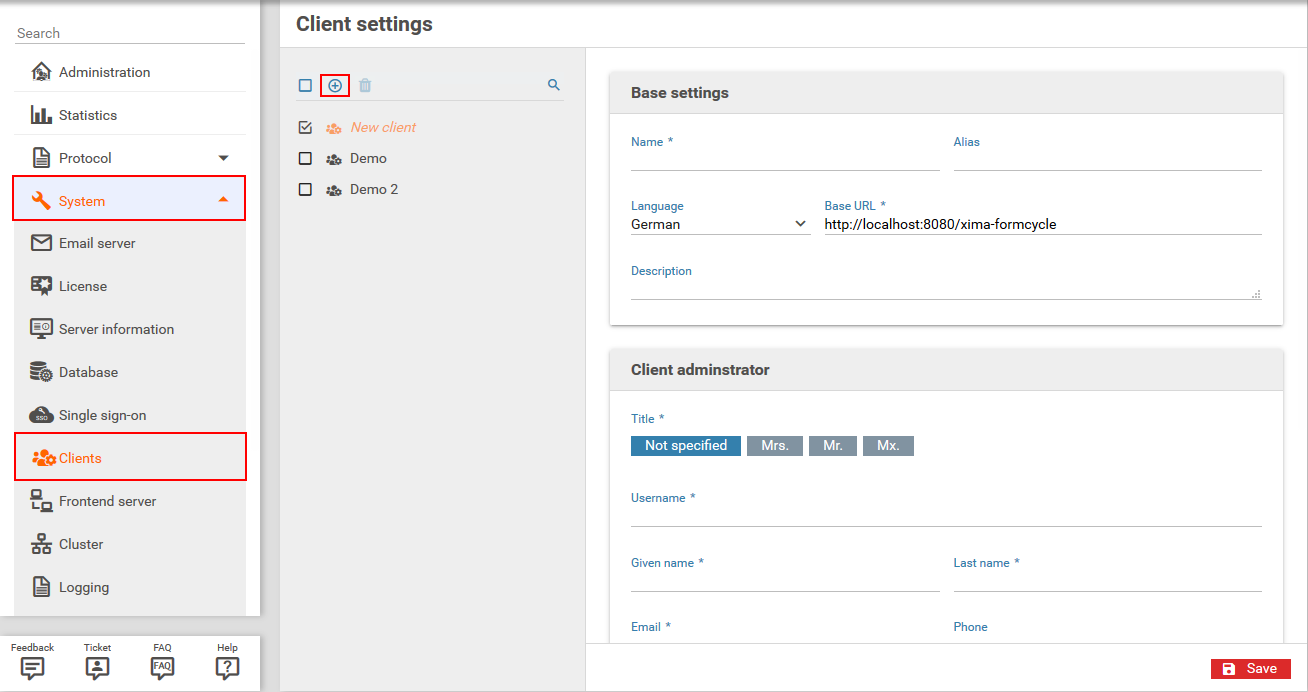Viewport: 1308px width, 692px height.
Task: Open the Frontend server menu item
Action: 107,501
